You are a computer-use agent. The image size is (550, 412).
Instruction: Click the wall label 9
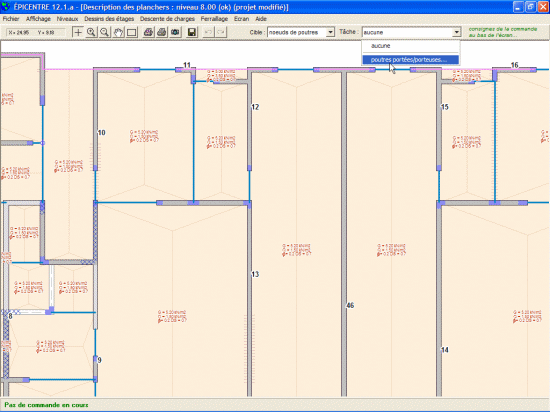pyautogui.click(x=99, y=360)
